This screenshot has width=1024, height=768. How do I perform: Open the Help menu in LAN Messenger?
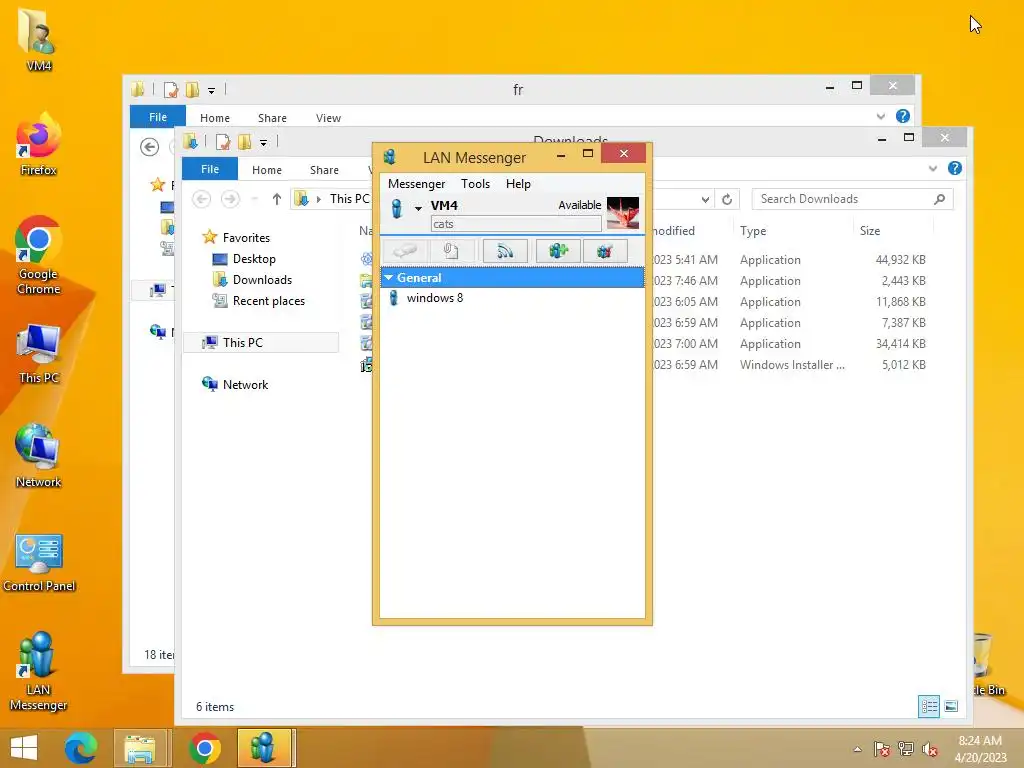(518, 184)
